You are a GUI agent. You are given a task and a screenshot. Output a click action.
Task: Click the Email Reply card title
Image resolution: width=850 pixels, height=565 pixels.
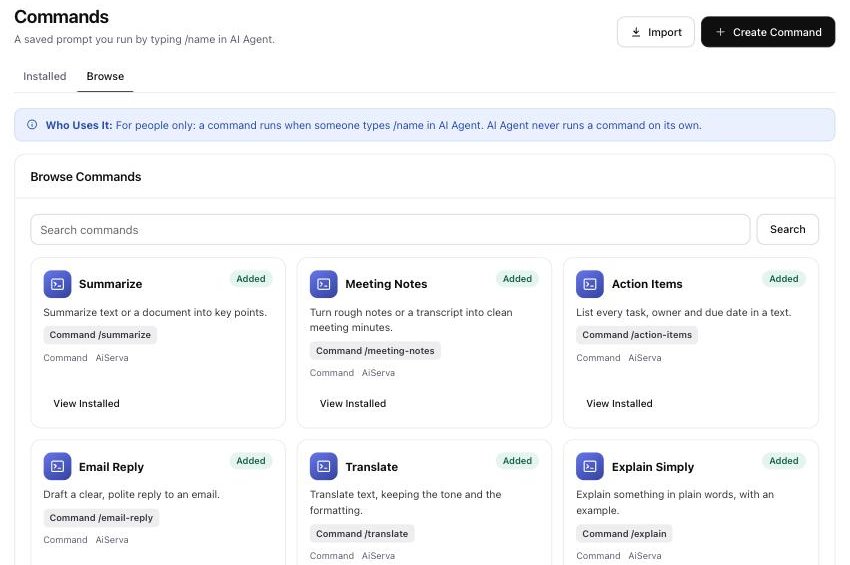point(111,467)
